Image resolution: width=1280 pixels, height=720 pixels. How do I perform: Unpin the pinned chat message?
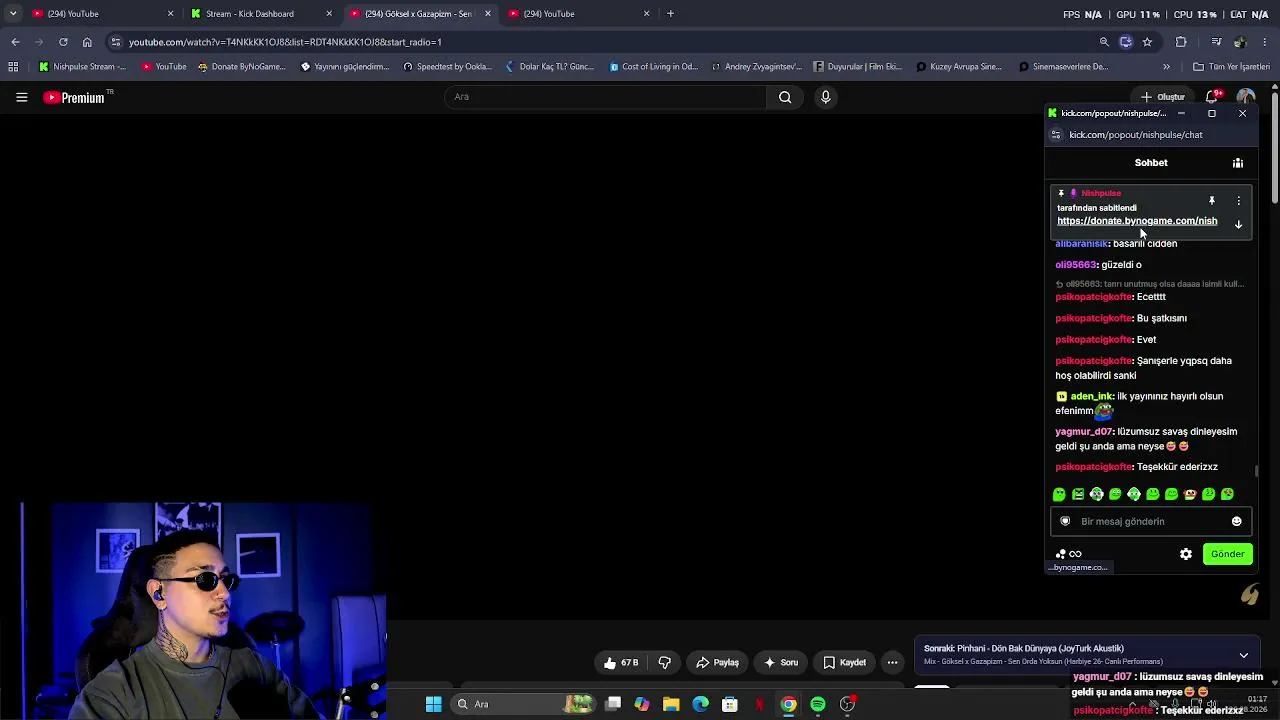1211,201
